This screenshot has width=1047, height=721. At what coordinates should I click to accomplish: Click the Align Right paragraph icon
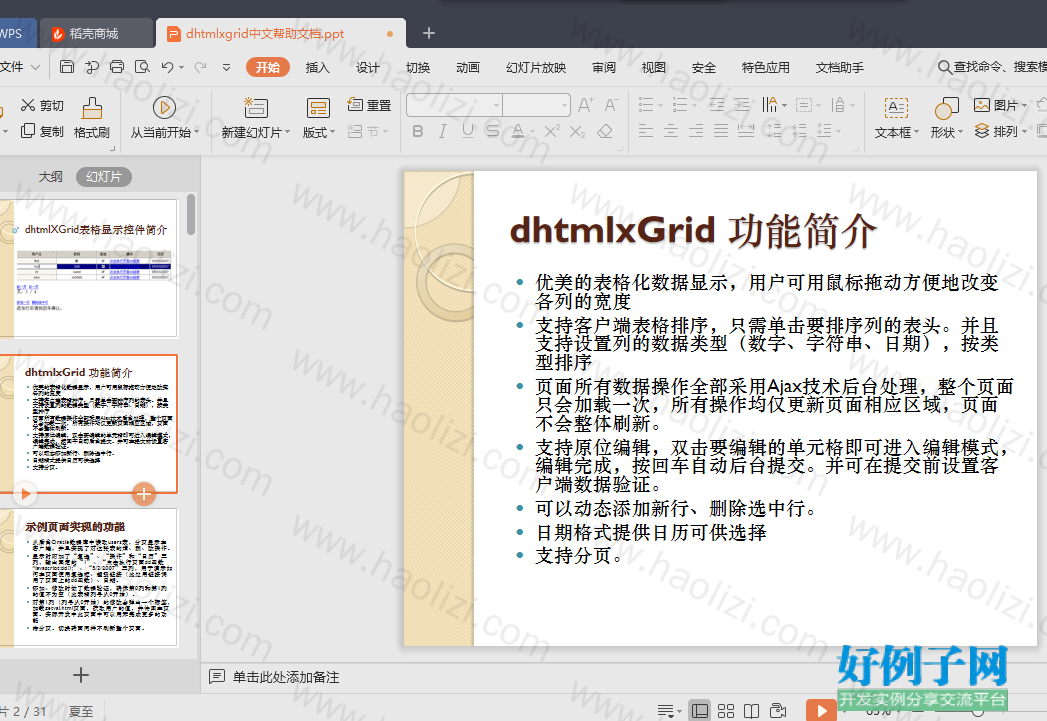tap(696, 131)
